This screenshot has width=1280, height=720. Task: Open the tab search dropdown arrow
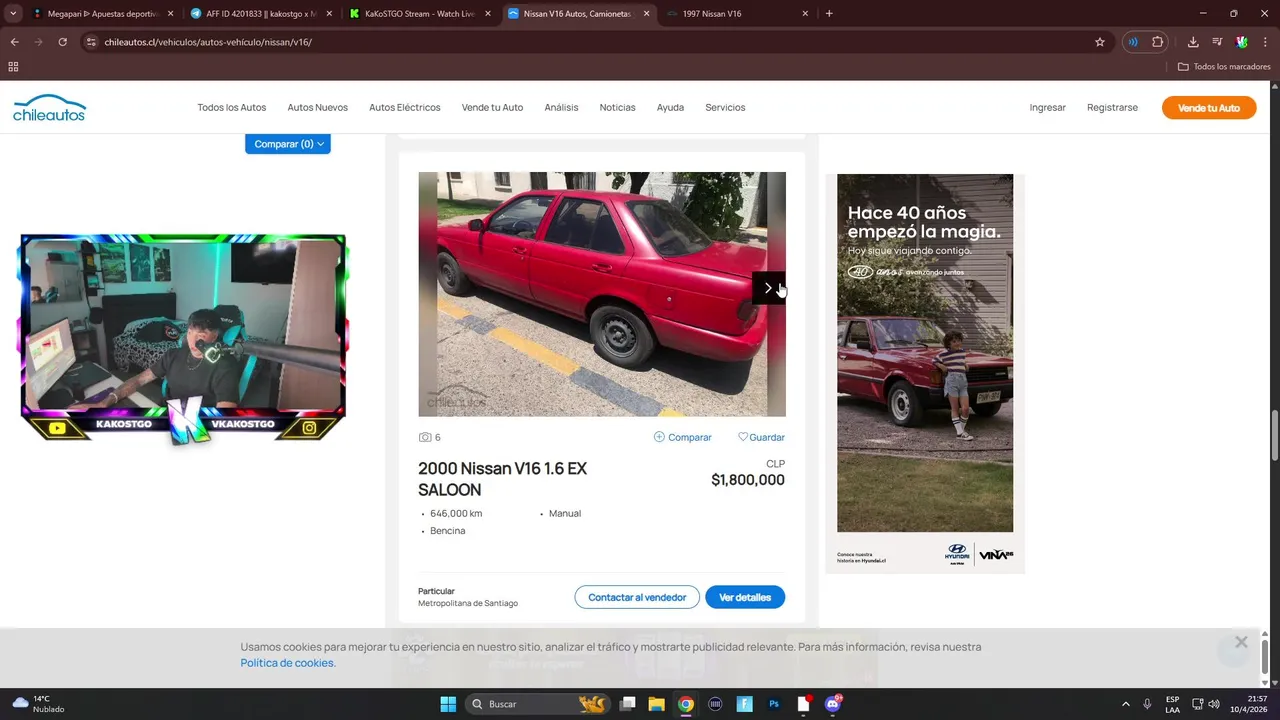tap(13, 13)
